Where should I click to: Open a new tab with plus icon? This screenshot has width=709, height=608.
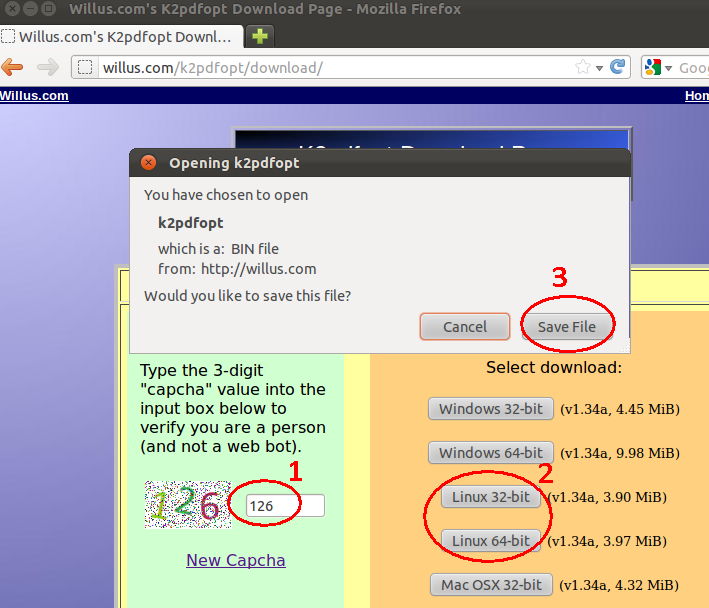click(260, 36)
